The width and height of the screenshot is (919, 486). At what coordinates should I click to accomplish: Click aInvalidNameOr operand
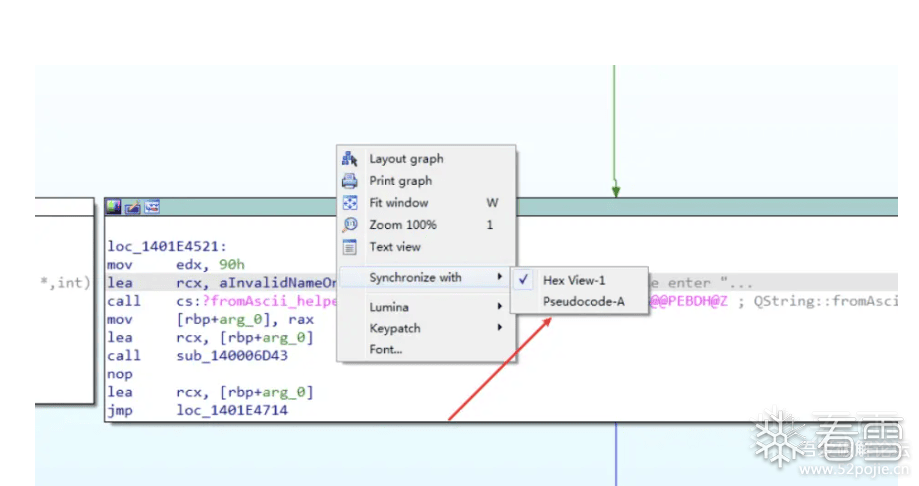coord(278,283)
